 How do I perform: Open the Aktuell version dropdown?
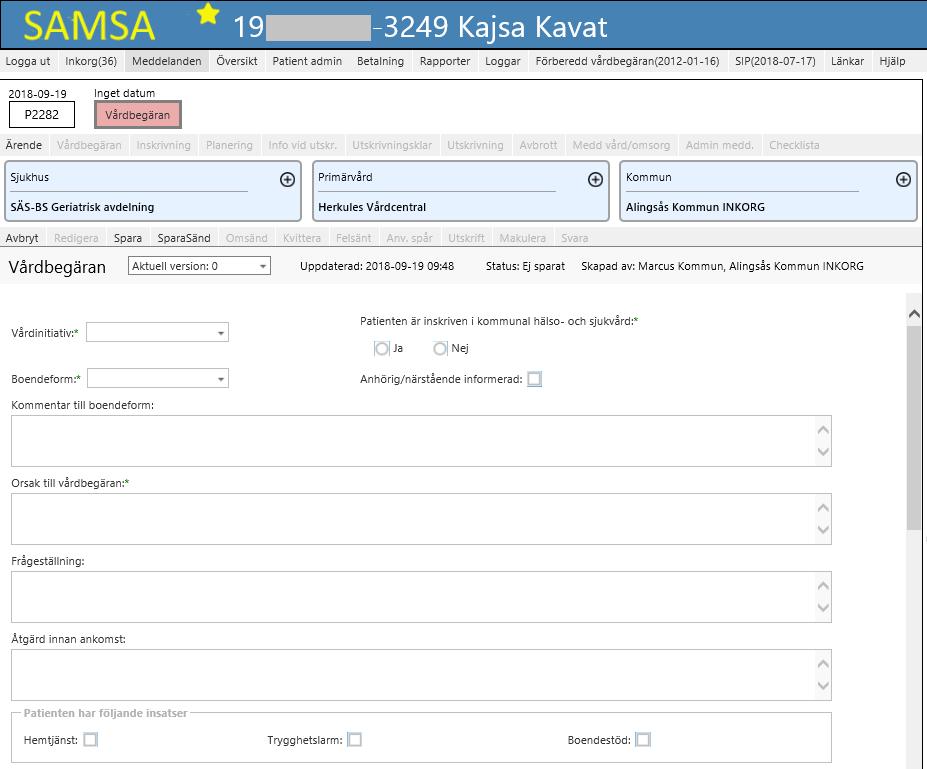pos(199,266)
